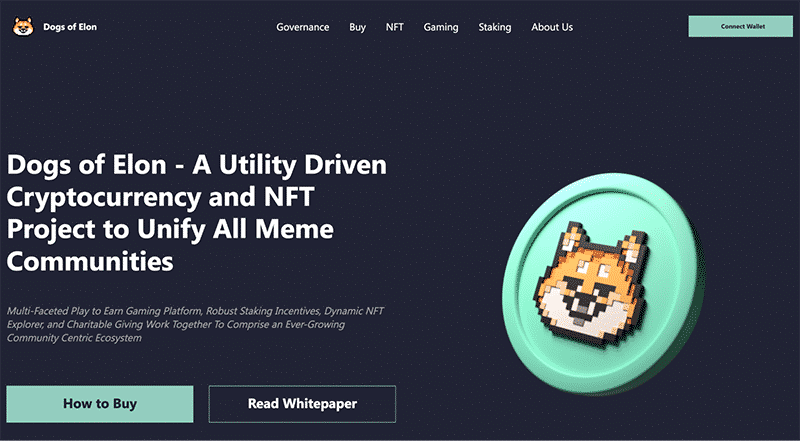The width and height of the screenshot is (800, 441).
Task: Click the 'Multi-Faceted Play to Earn' subtitle line
Action: 195,311
